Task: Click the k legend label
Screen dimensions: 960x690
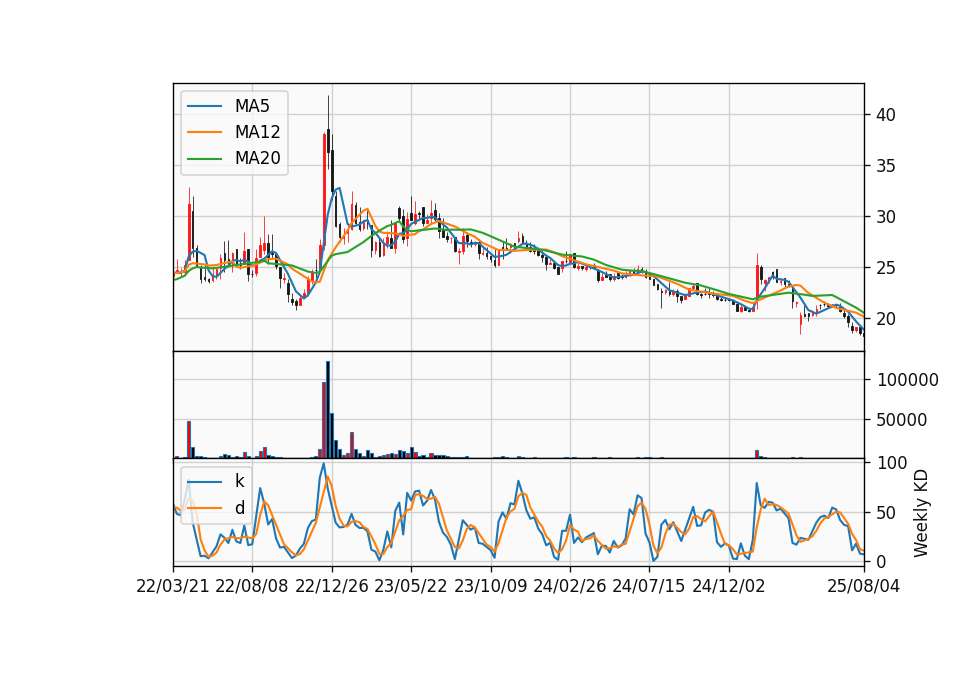Action: 239,481
